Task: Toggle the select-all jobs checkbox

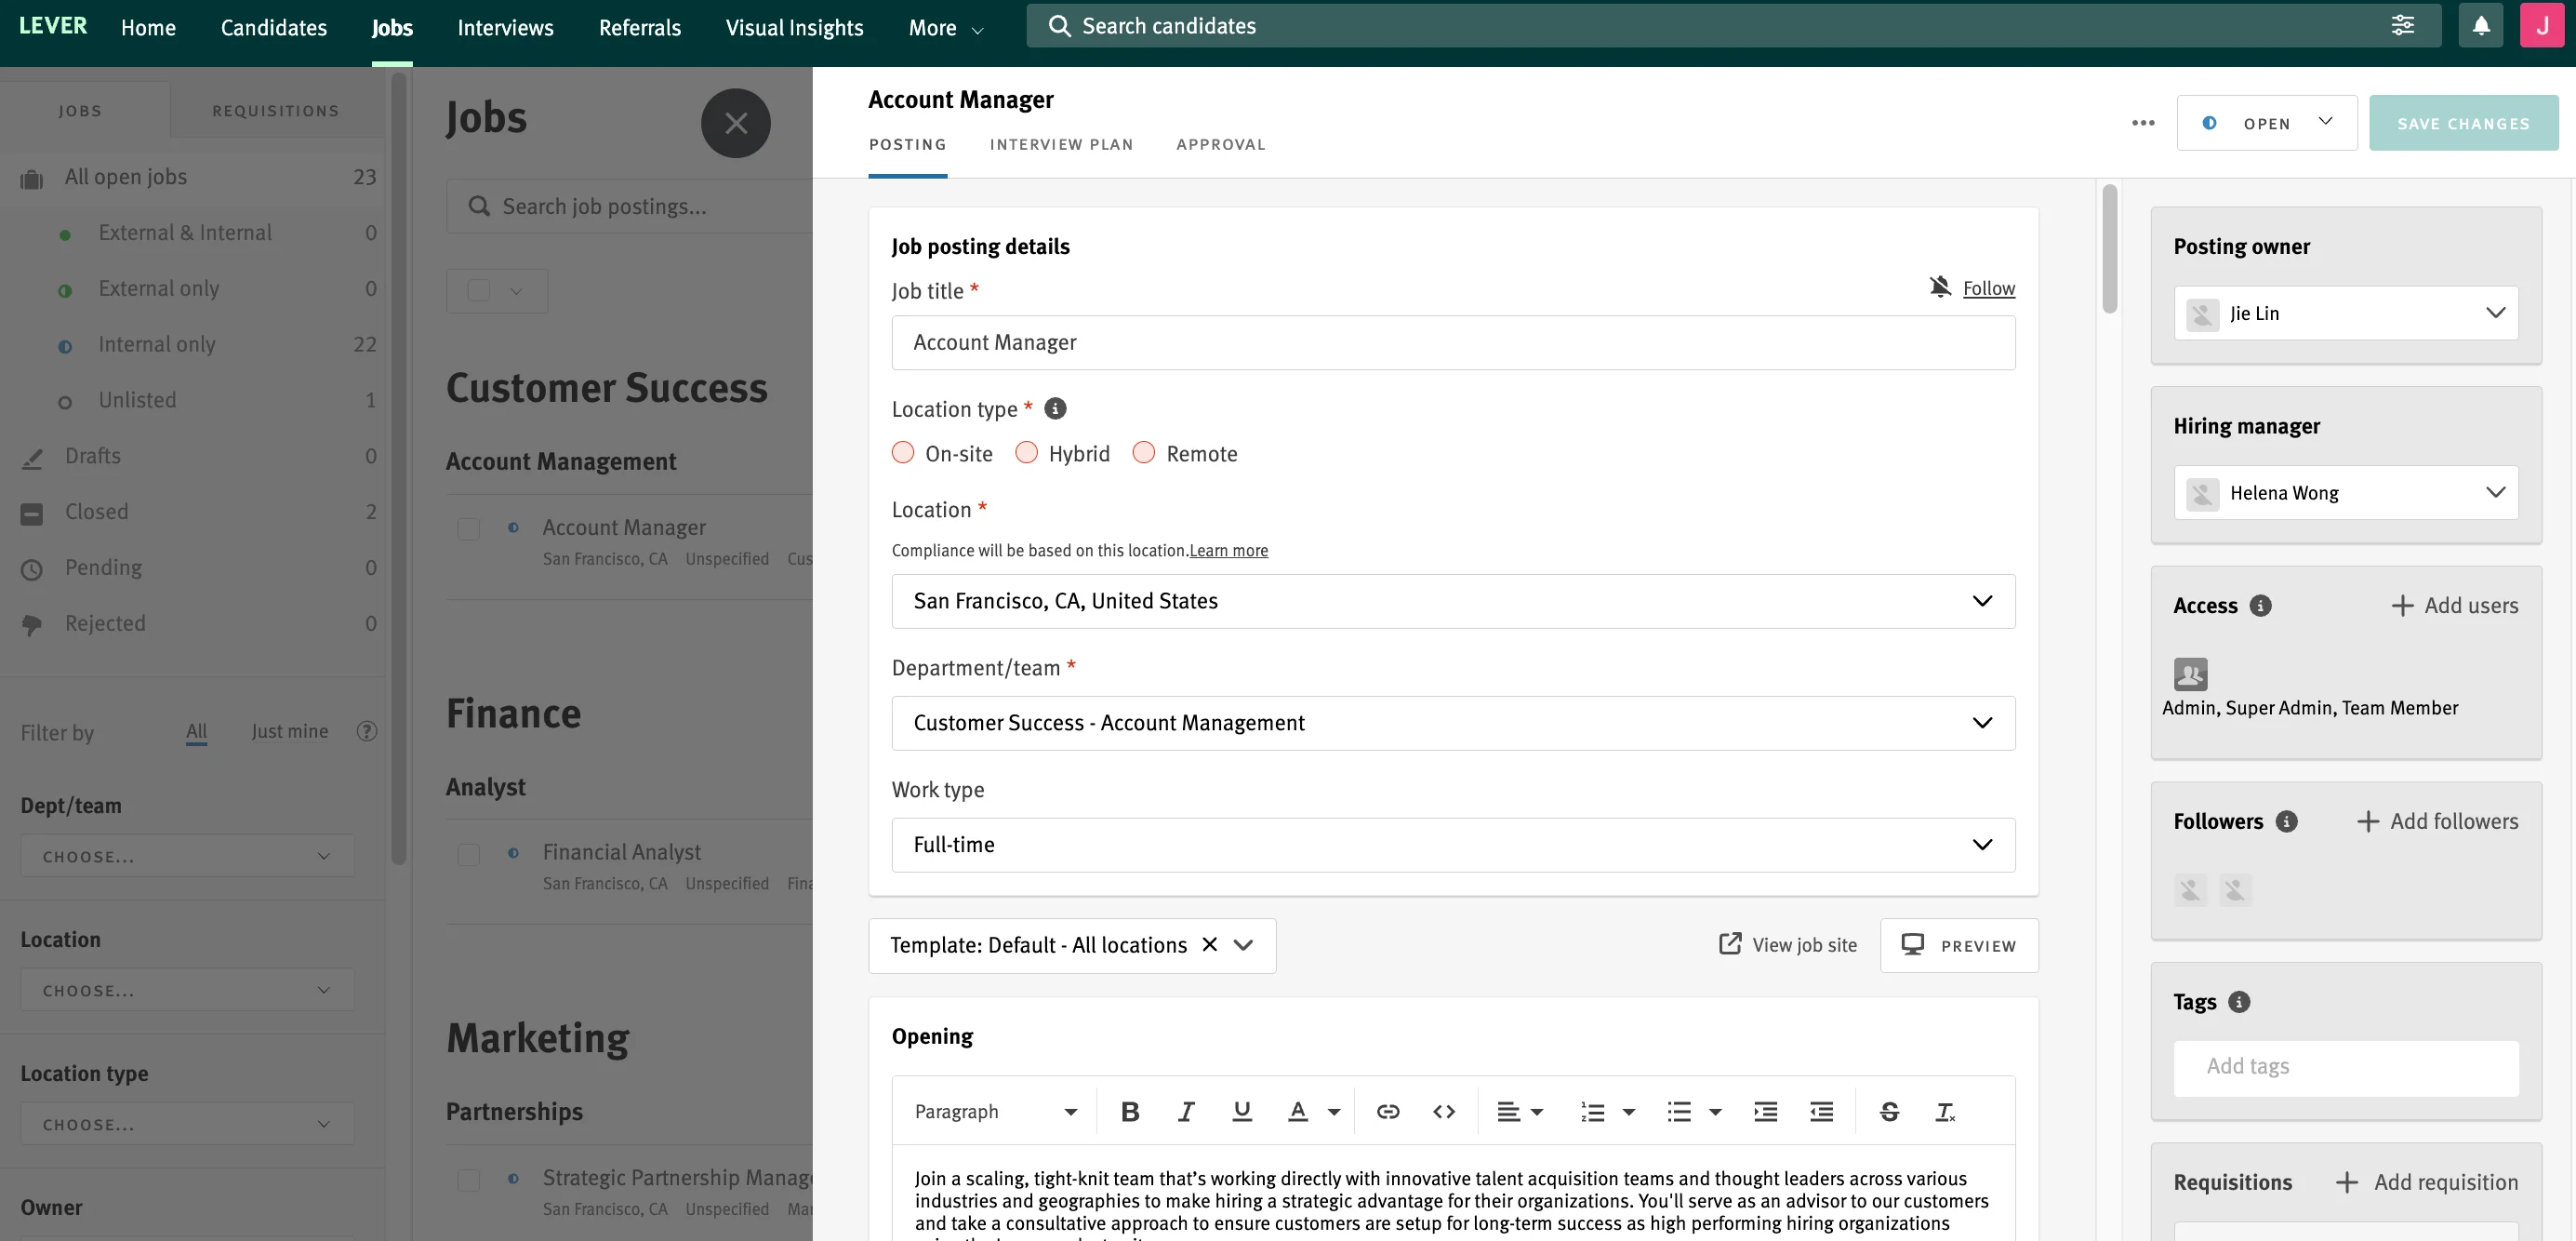Action: tap(479, 291)
